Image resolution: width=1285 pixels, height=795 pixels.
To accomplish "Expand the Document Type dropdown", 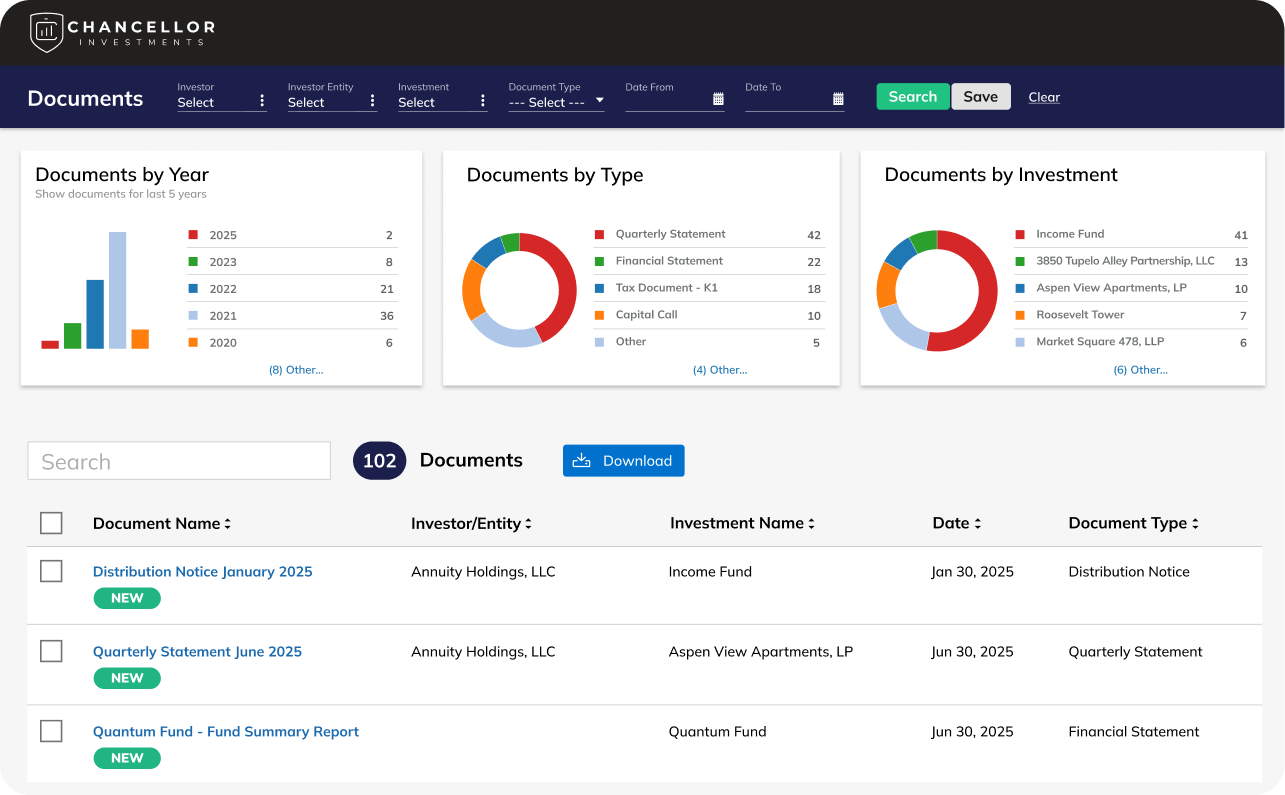I will pos(599,101).
